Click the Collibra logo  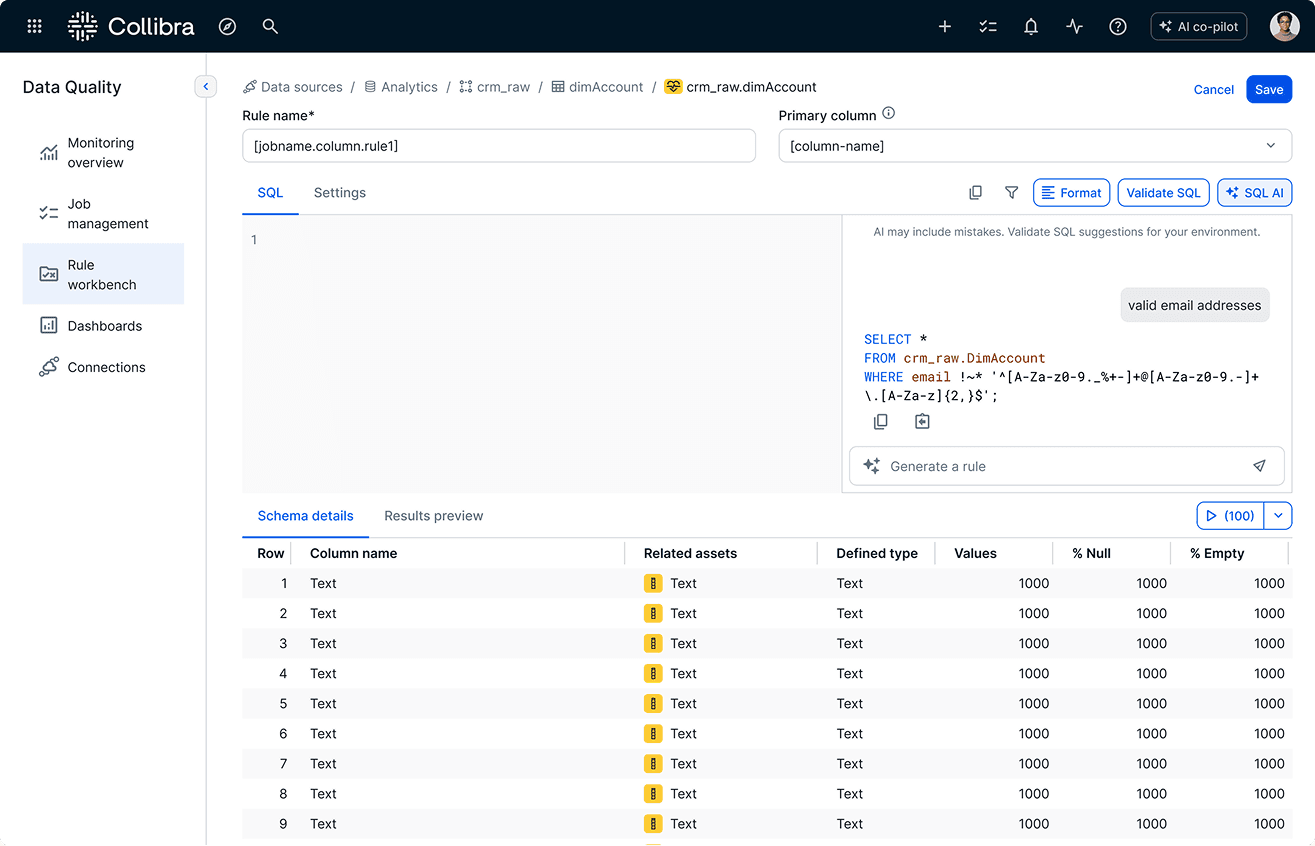131,27
